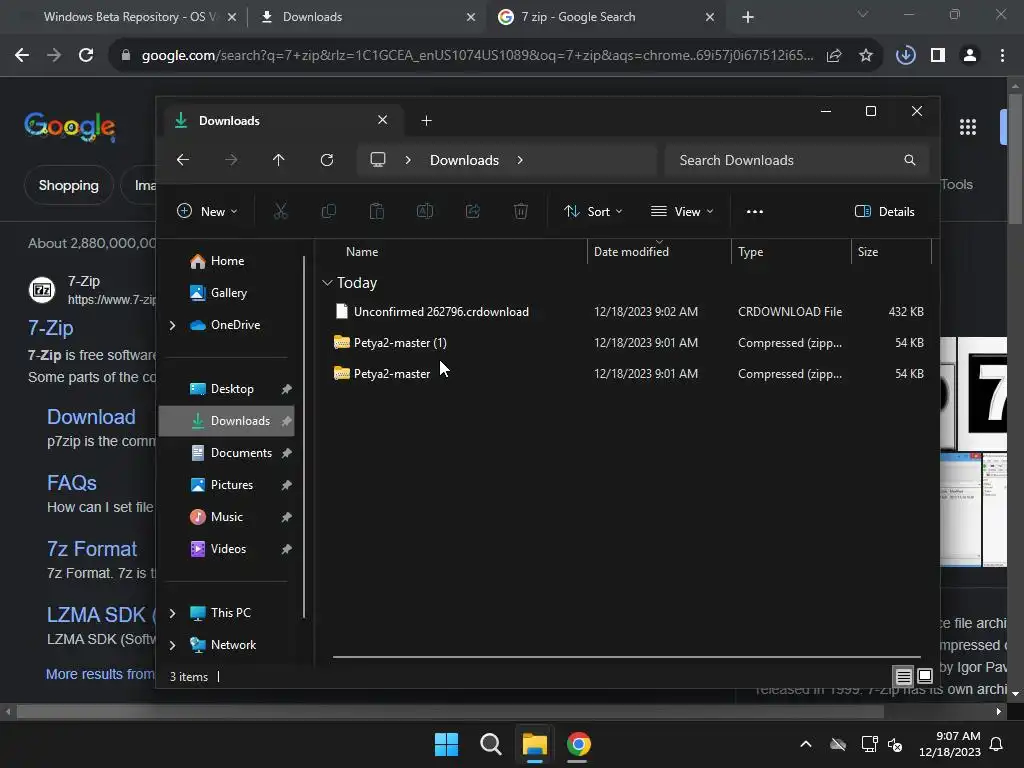This screenshot has height=768, width=1024.
Task: Click the Share this page icon in Chrome address bar
Action: [834, 56]
